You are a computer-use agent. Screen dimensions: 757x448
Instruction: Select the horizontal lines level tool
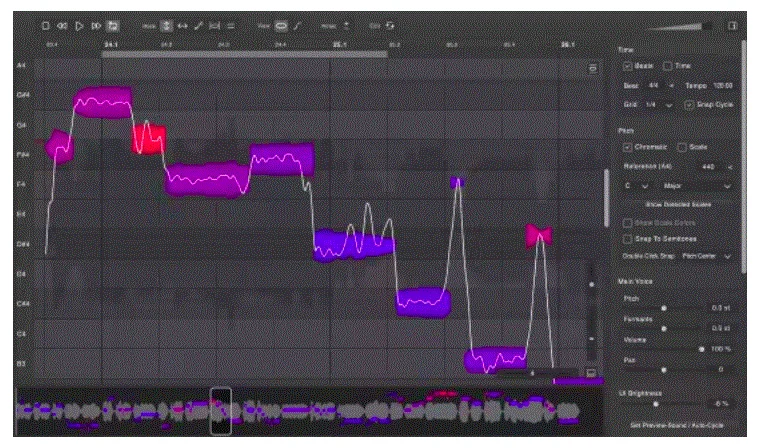coord(231,26)
